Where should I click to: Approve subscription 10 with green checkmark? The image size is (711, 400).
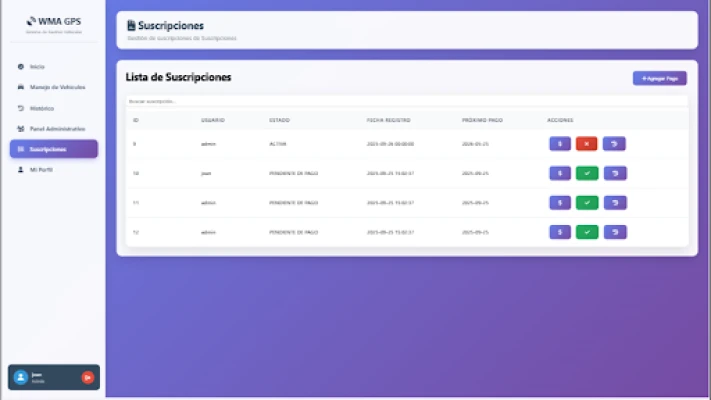tap(587, 173)
